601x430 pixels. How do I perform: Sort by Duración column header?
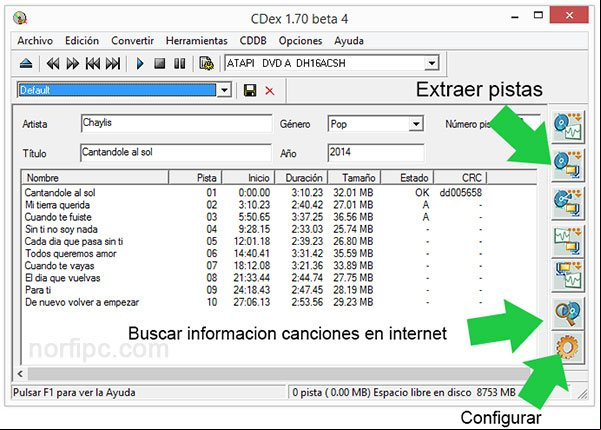(301, 178)
